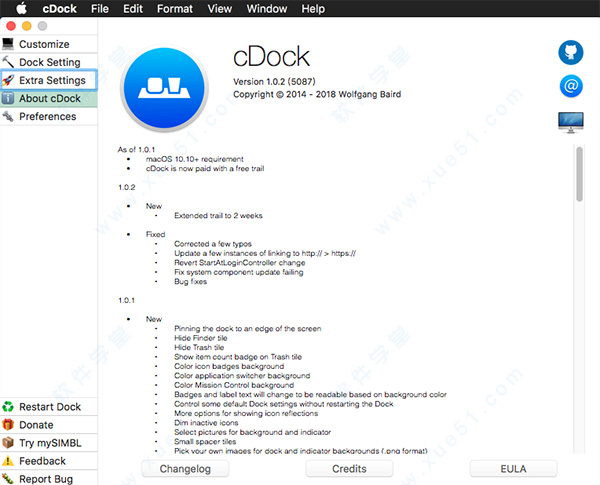
Task: Click 'Hide Trash tile' line
Action: [199, 347]
